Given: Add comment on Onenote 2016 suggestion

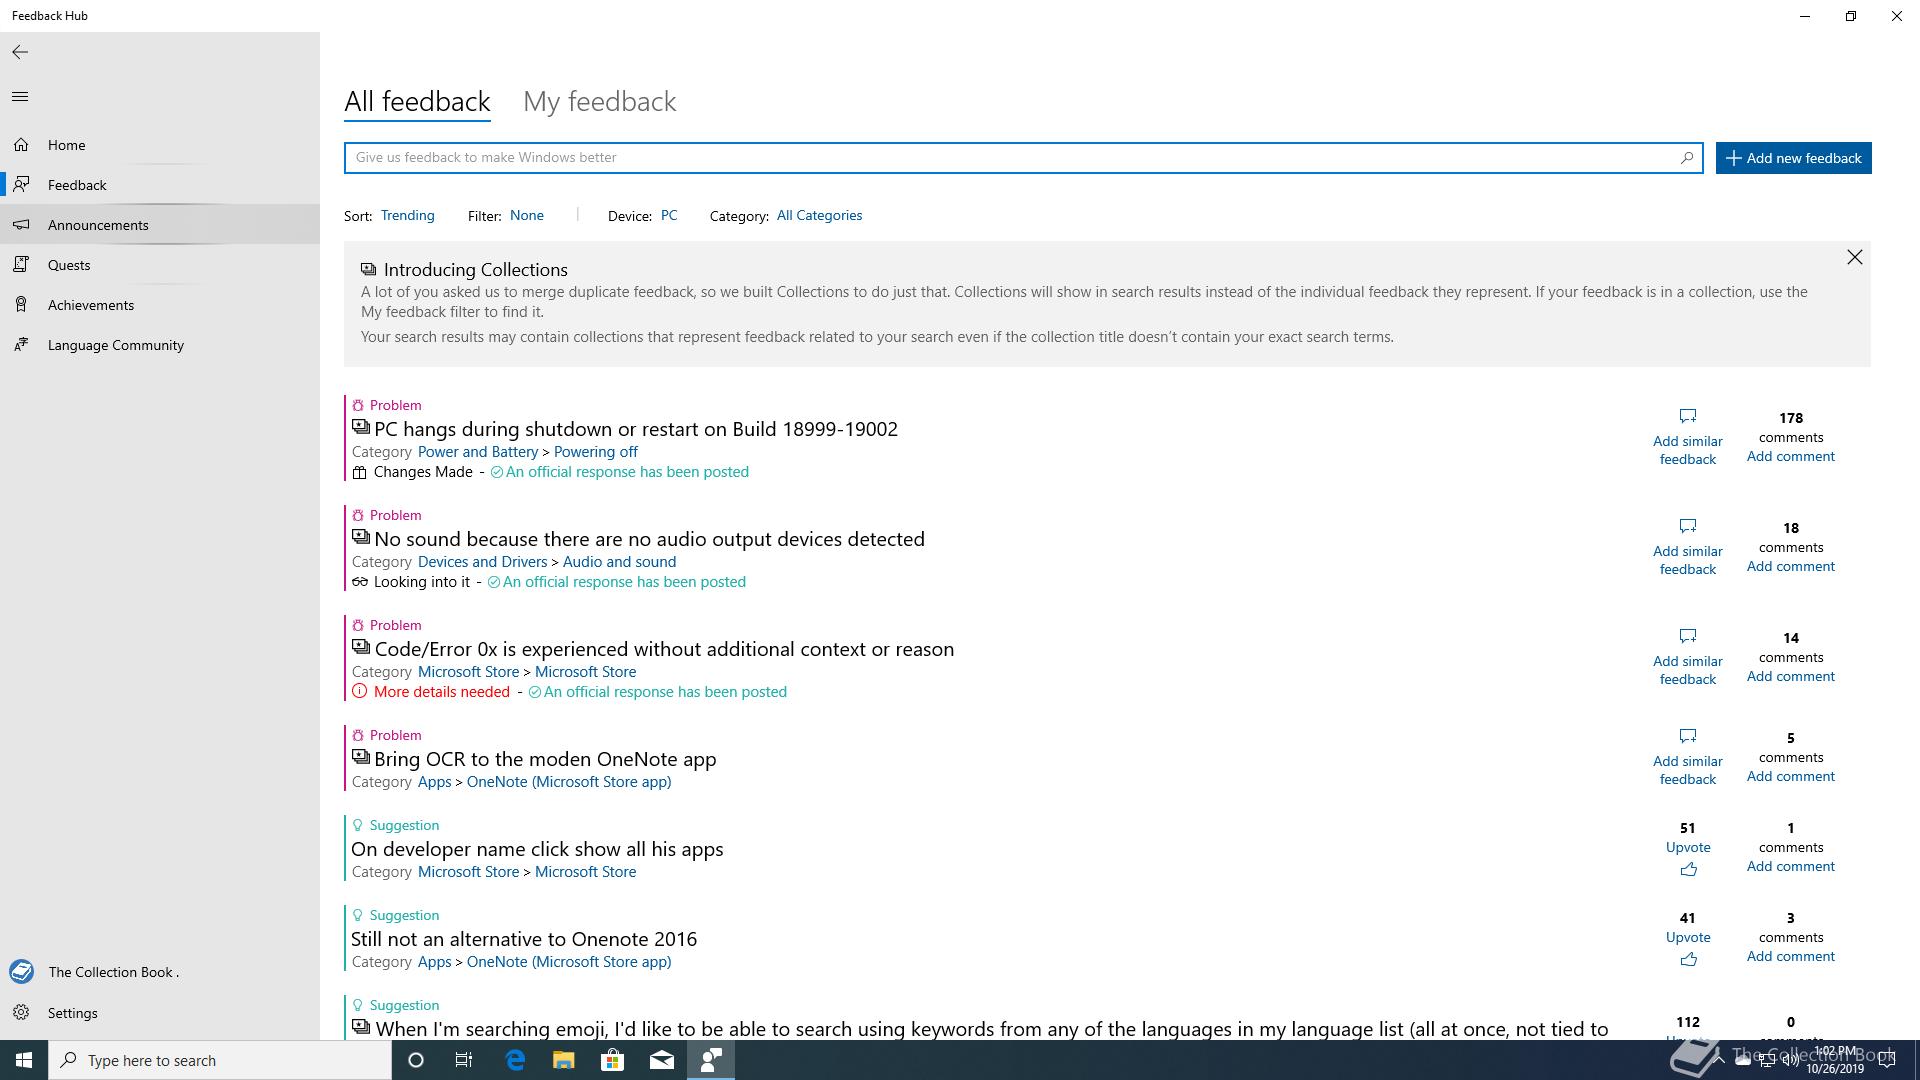Looking at the screenshot, I should (1790, 956).
